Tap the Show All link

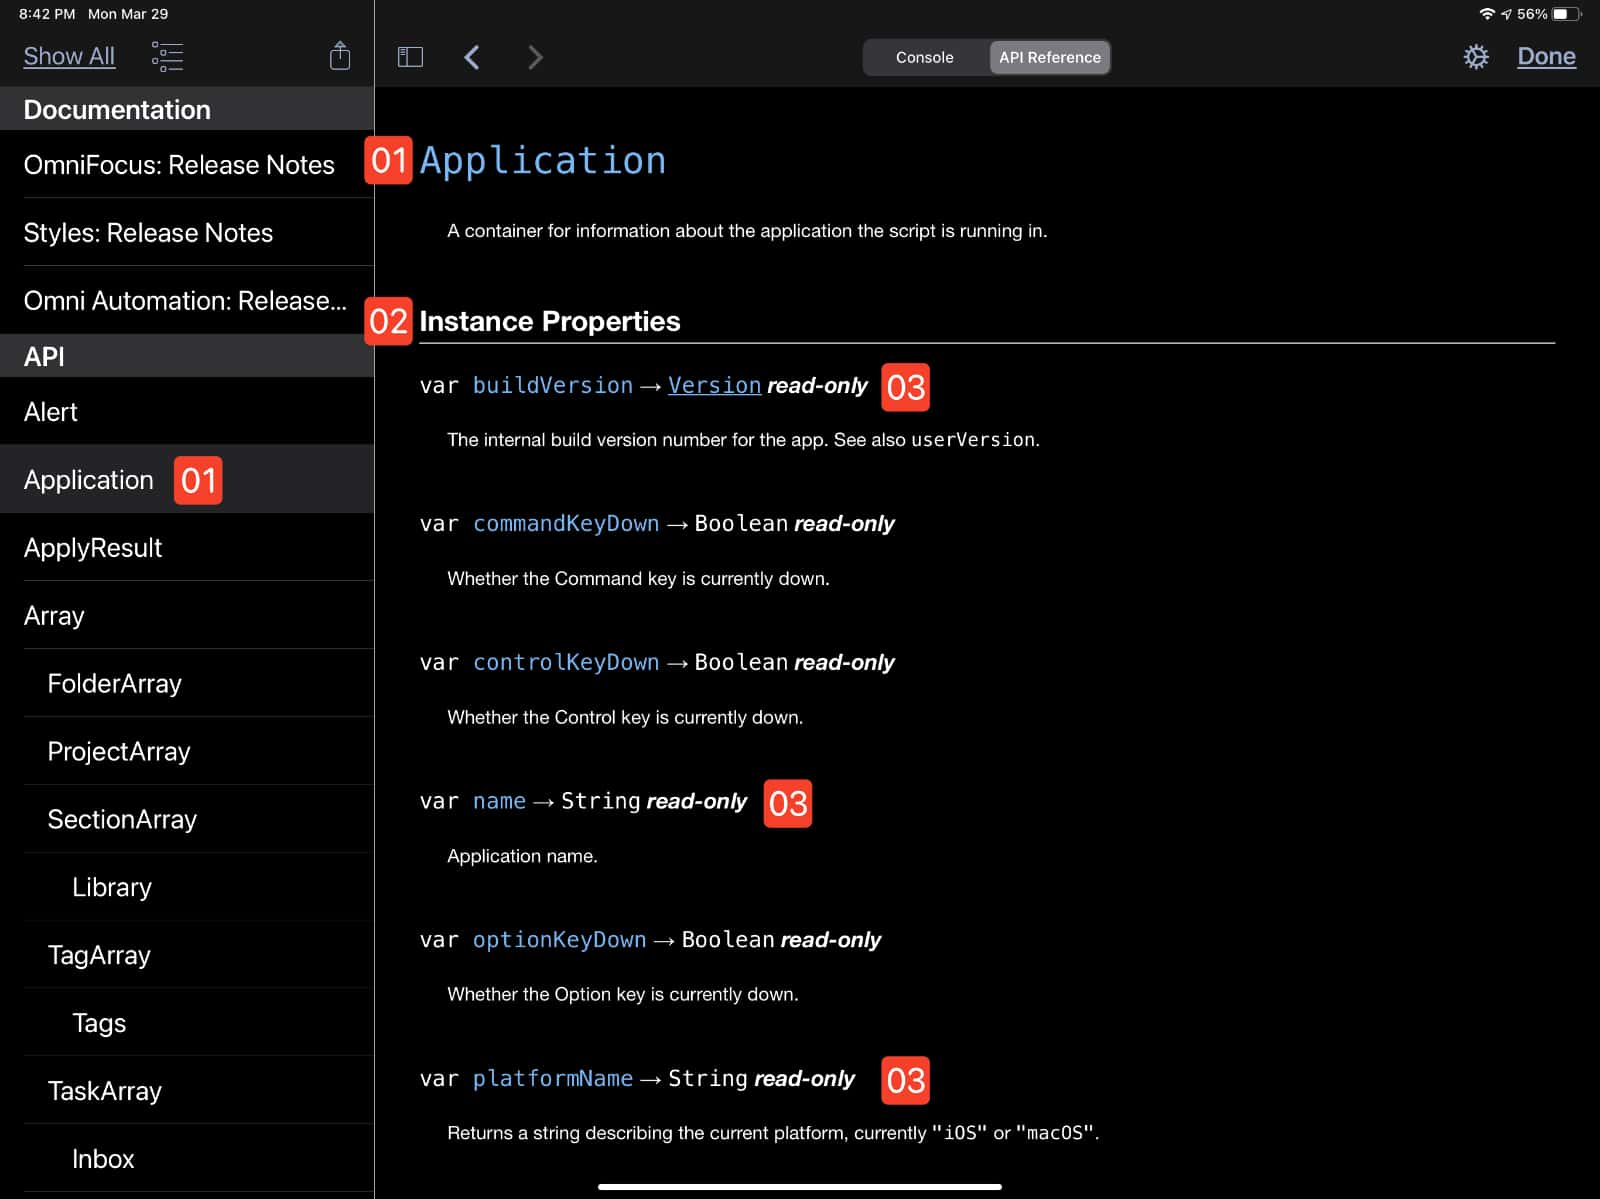(69, 56)
